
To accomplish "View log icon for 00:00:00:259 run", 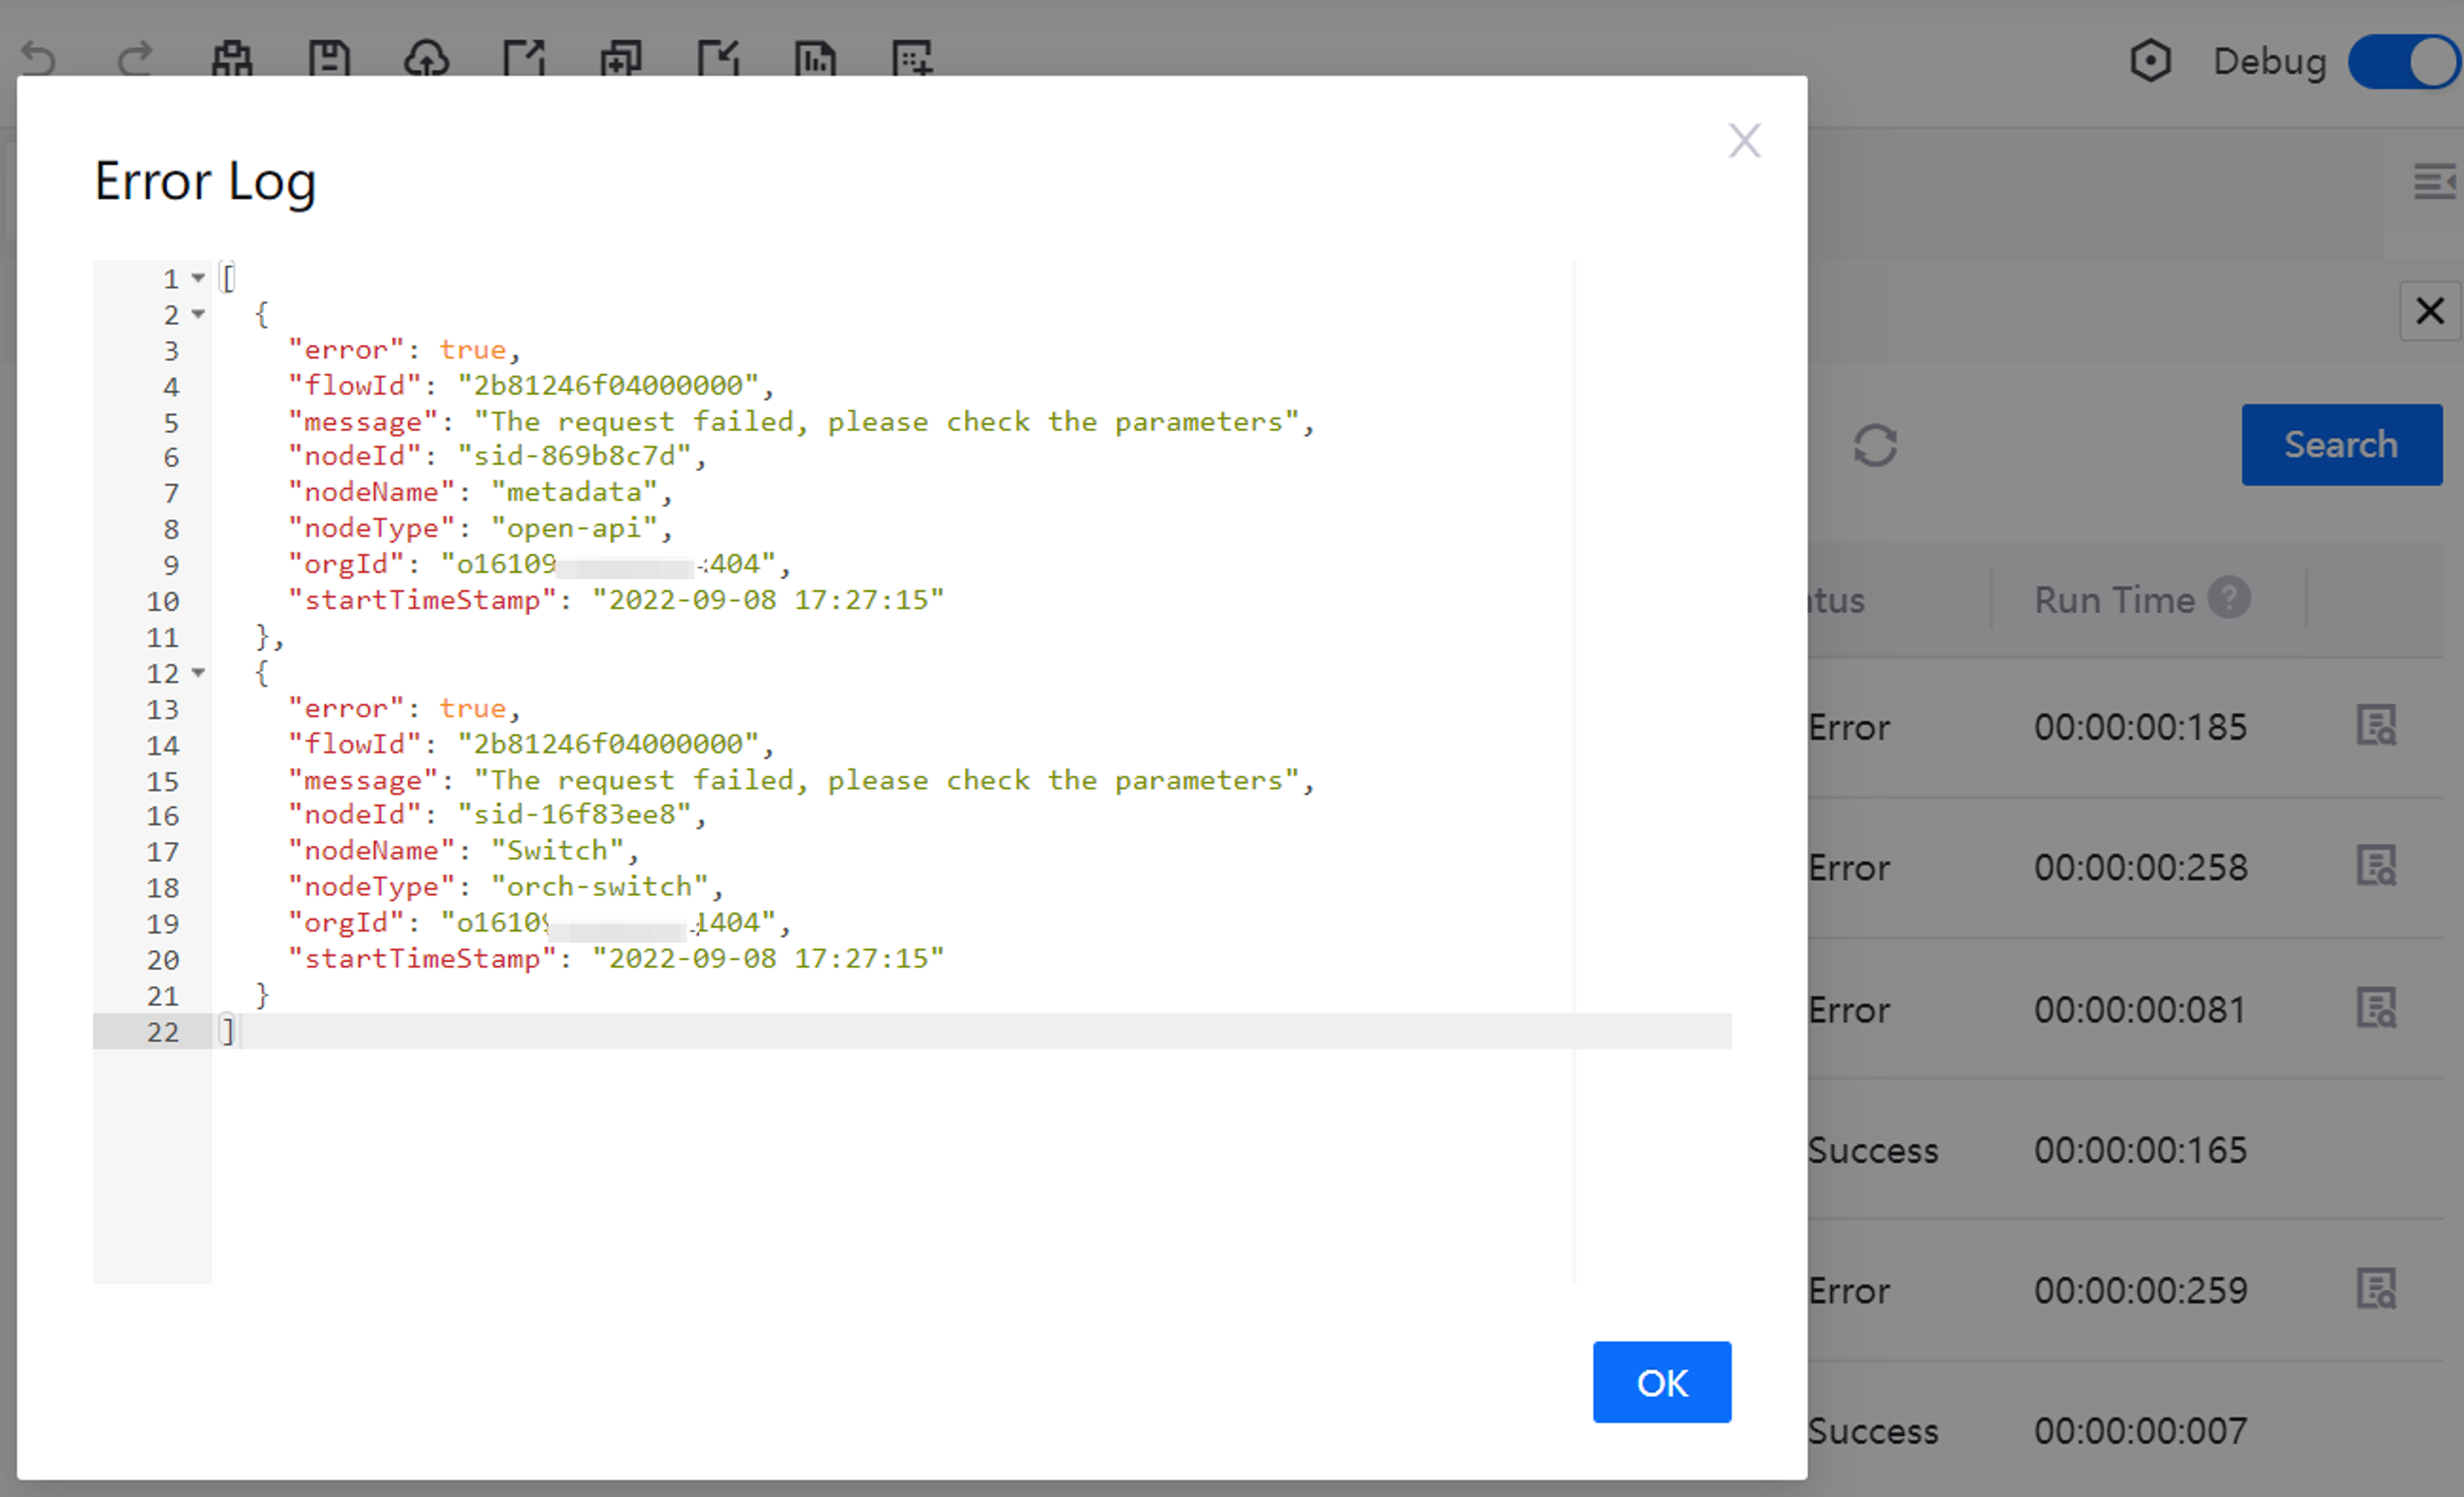I will (2376, 1289).
